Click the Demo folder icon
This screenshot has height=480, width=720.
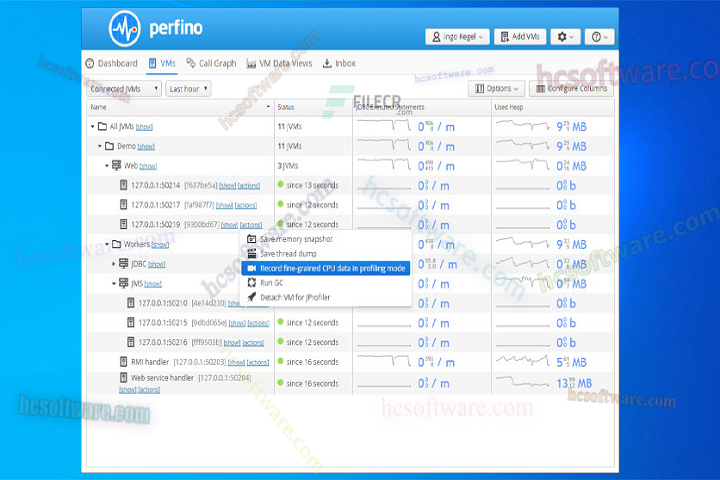click(109, 146)
